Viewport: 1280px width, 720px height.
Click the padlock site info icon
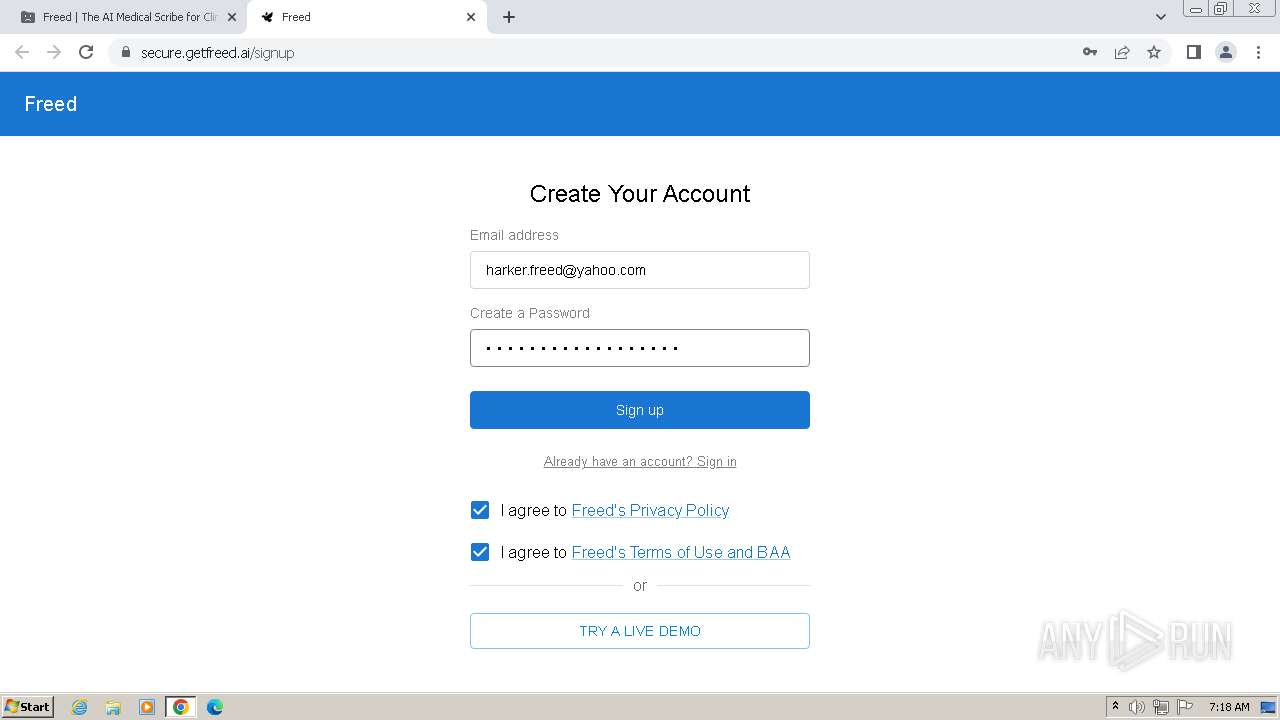[125, 52]
